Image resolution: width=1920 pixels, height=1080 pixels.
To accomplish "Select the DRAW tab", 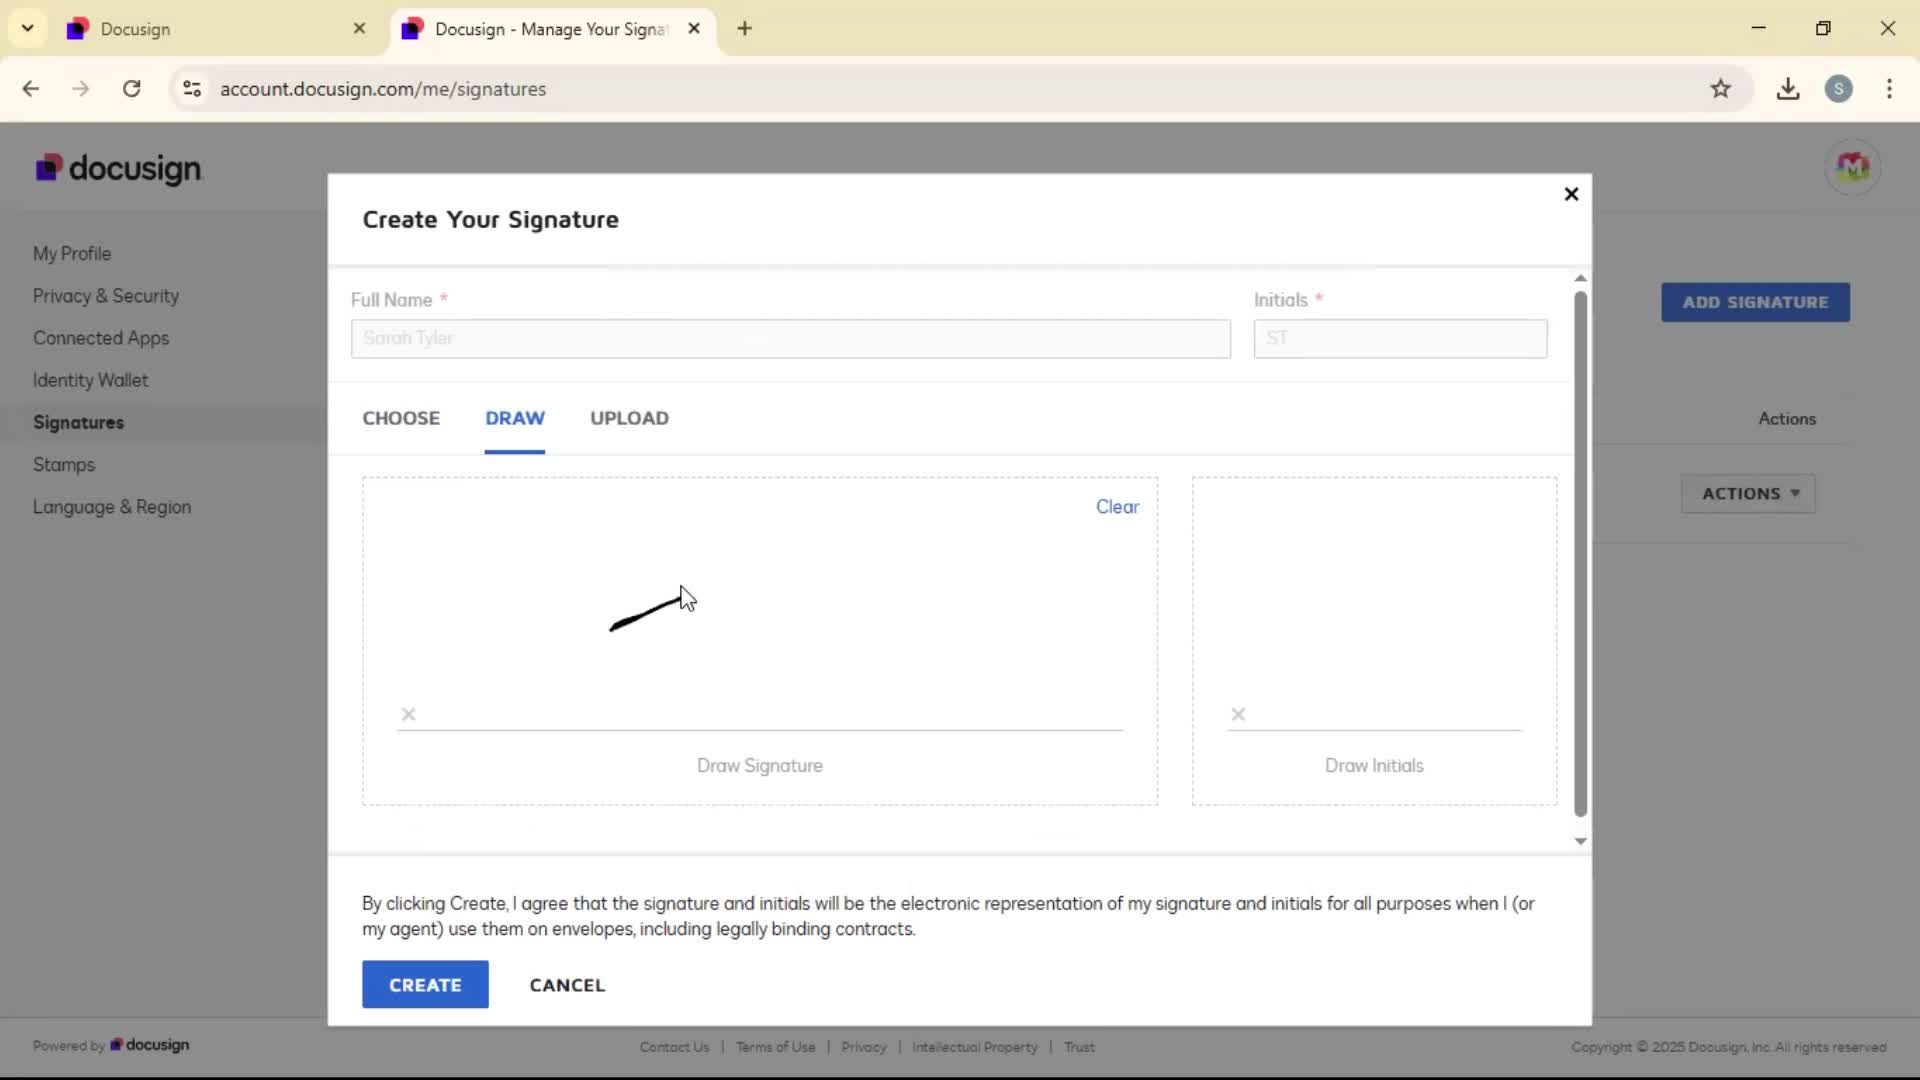I will 515,418.
